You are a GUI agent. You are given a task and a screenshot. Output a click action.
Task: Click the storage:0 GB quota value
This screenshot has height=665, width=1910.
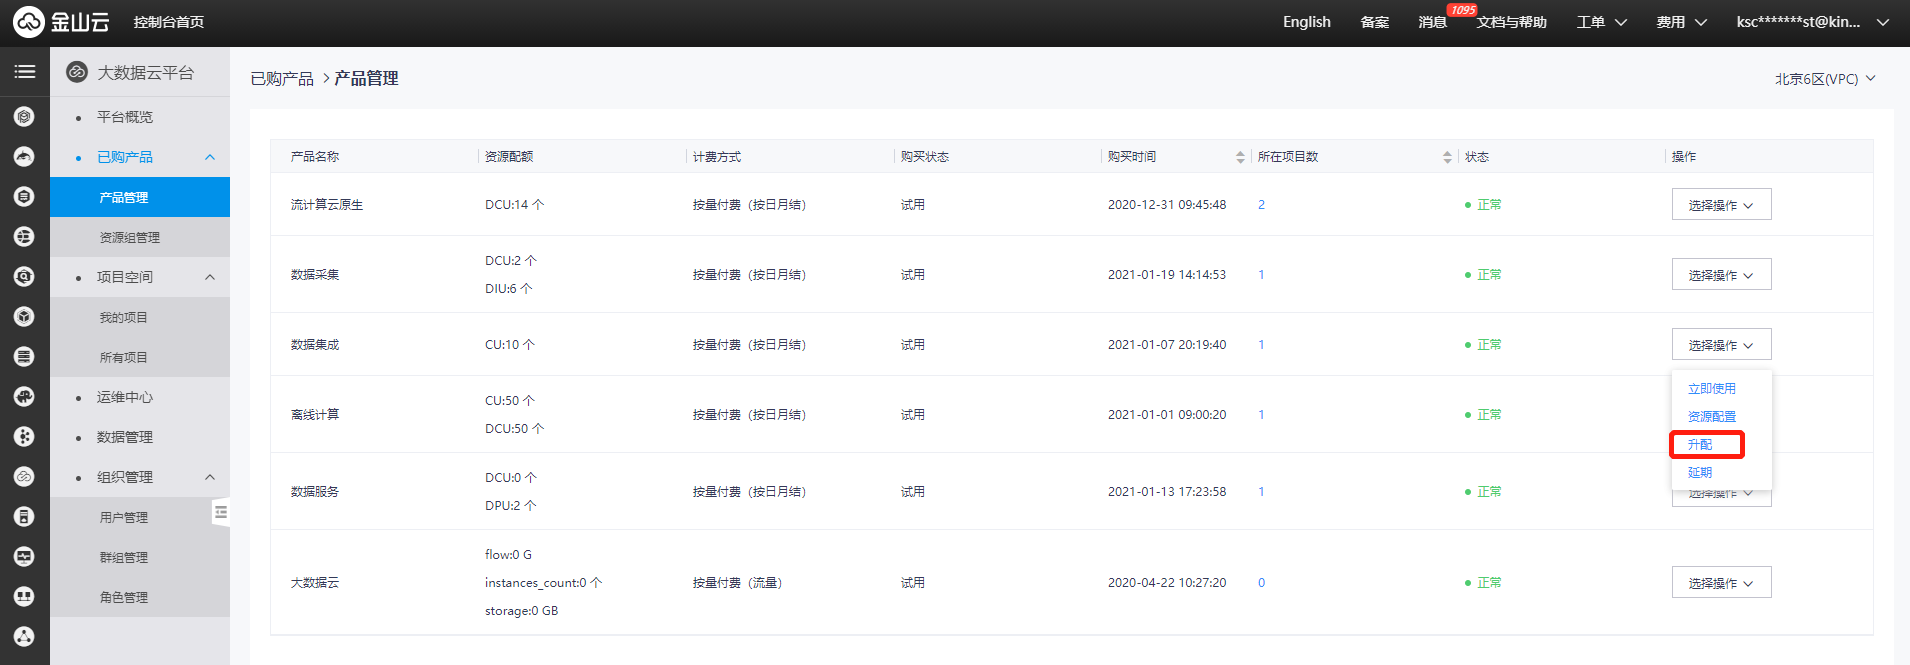coord(522,611)
